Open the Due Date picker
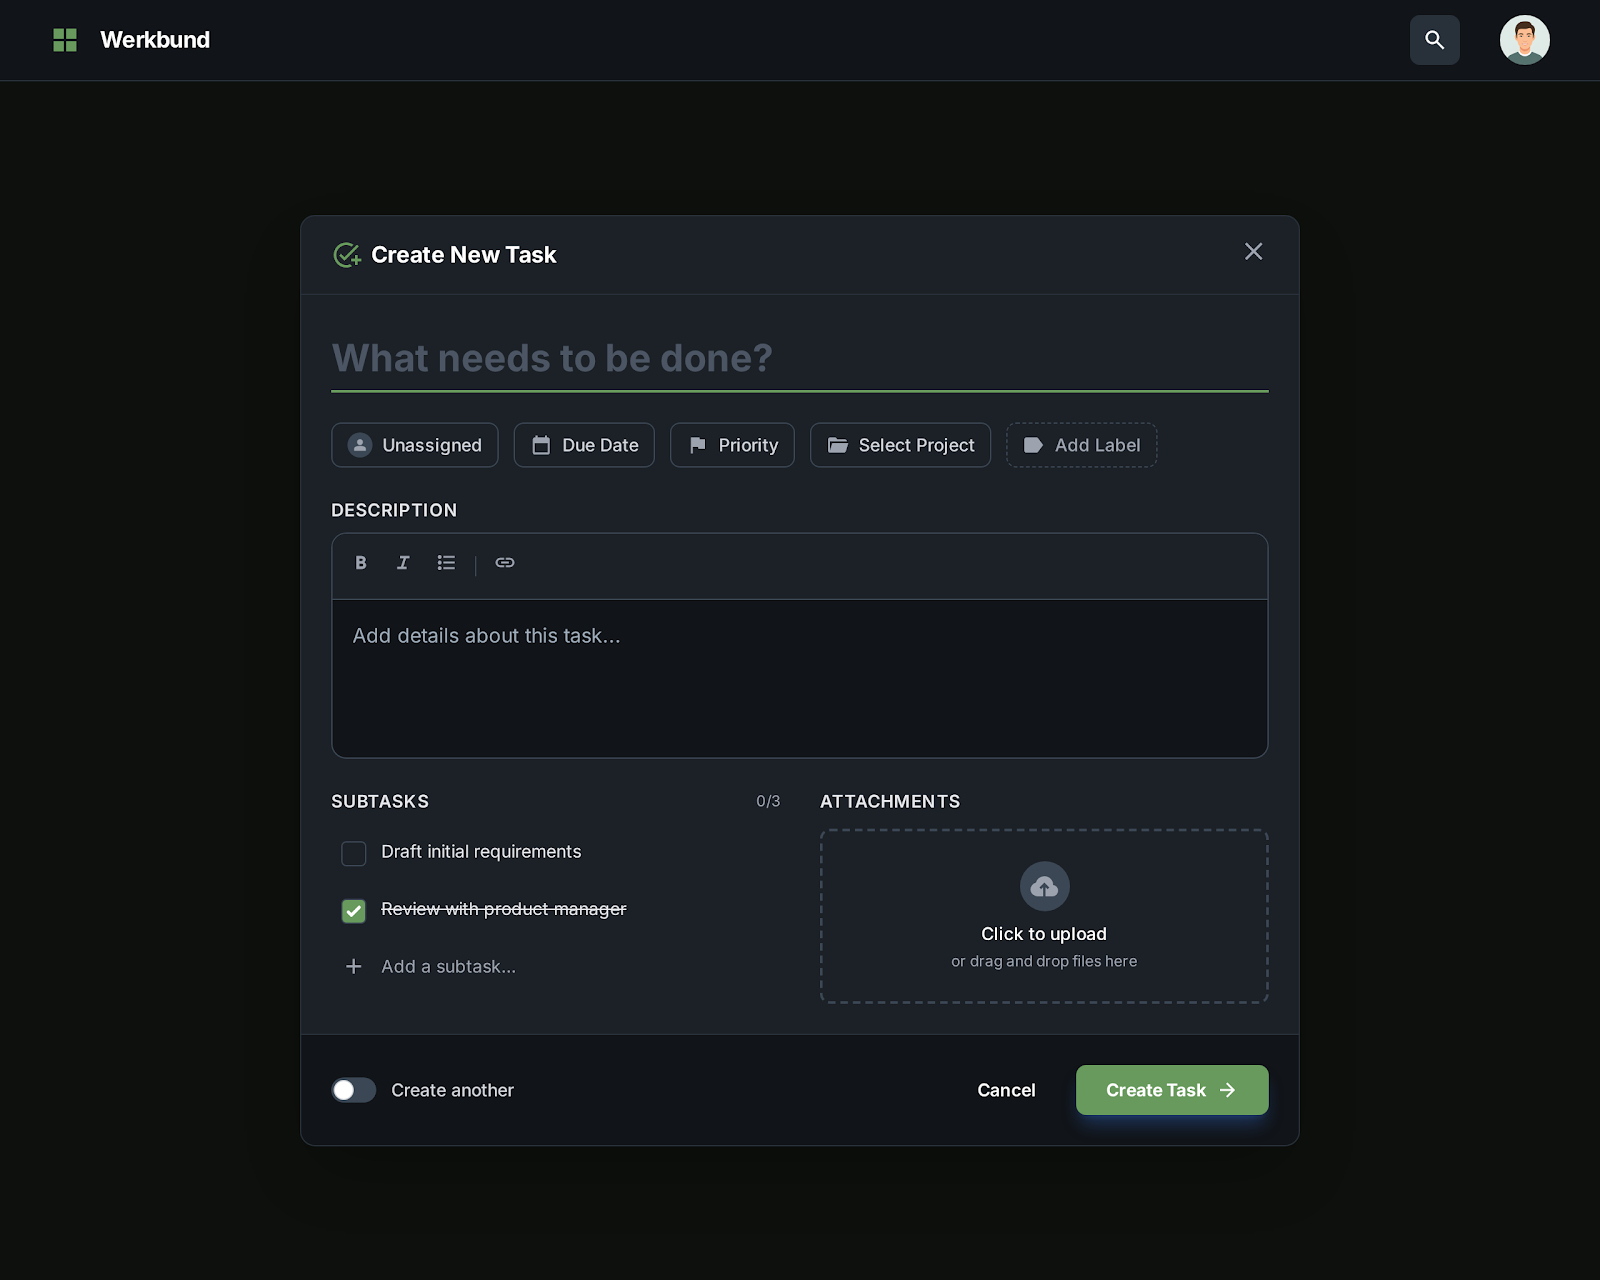 click(584, 445)
